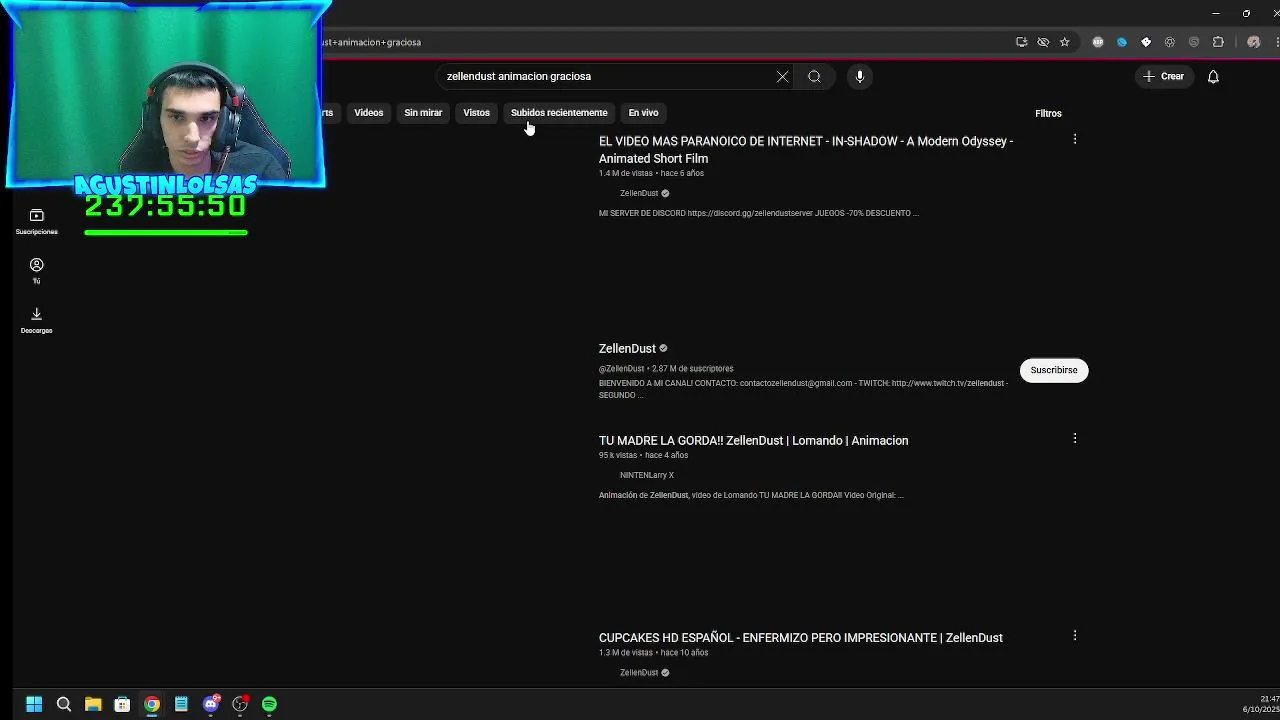Select the Vistos filter chip

pos(476,113)
